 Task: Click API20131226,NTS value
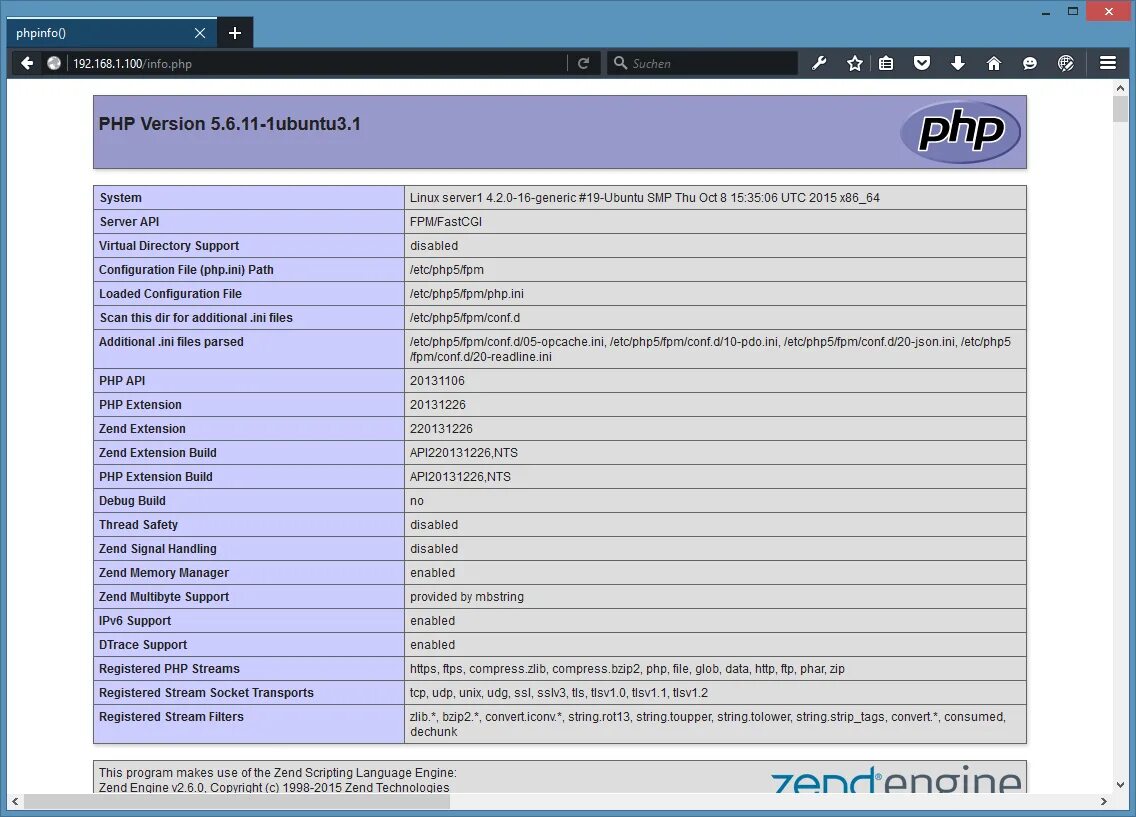click(460, 477)
